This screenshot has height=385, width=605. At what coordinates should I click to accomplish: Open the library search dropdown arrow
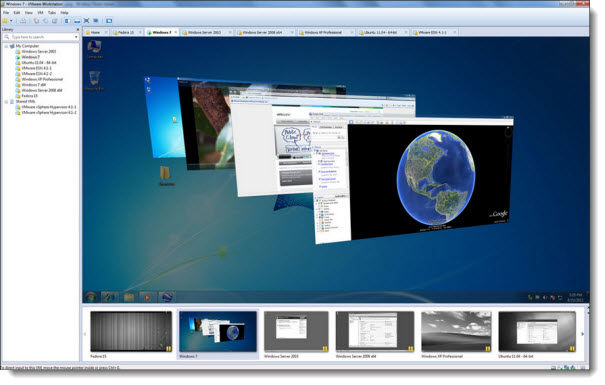76,37
